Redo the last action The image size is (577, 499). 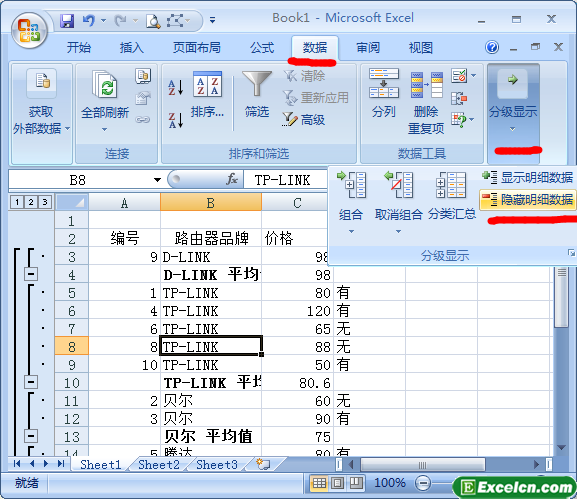coord(120,21)
